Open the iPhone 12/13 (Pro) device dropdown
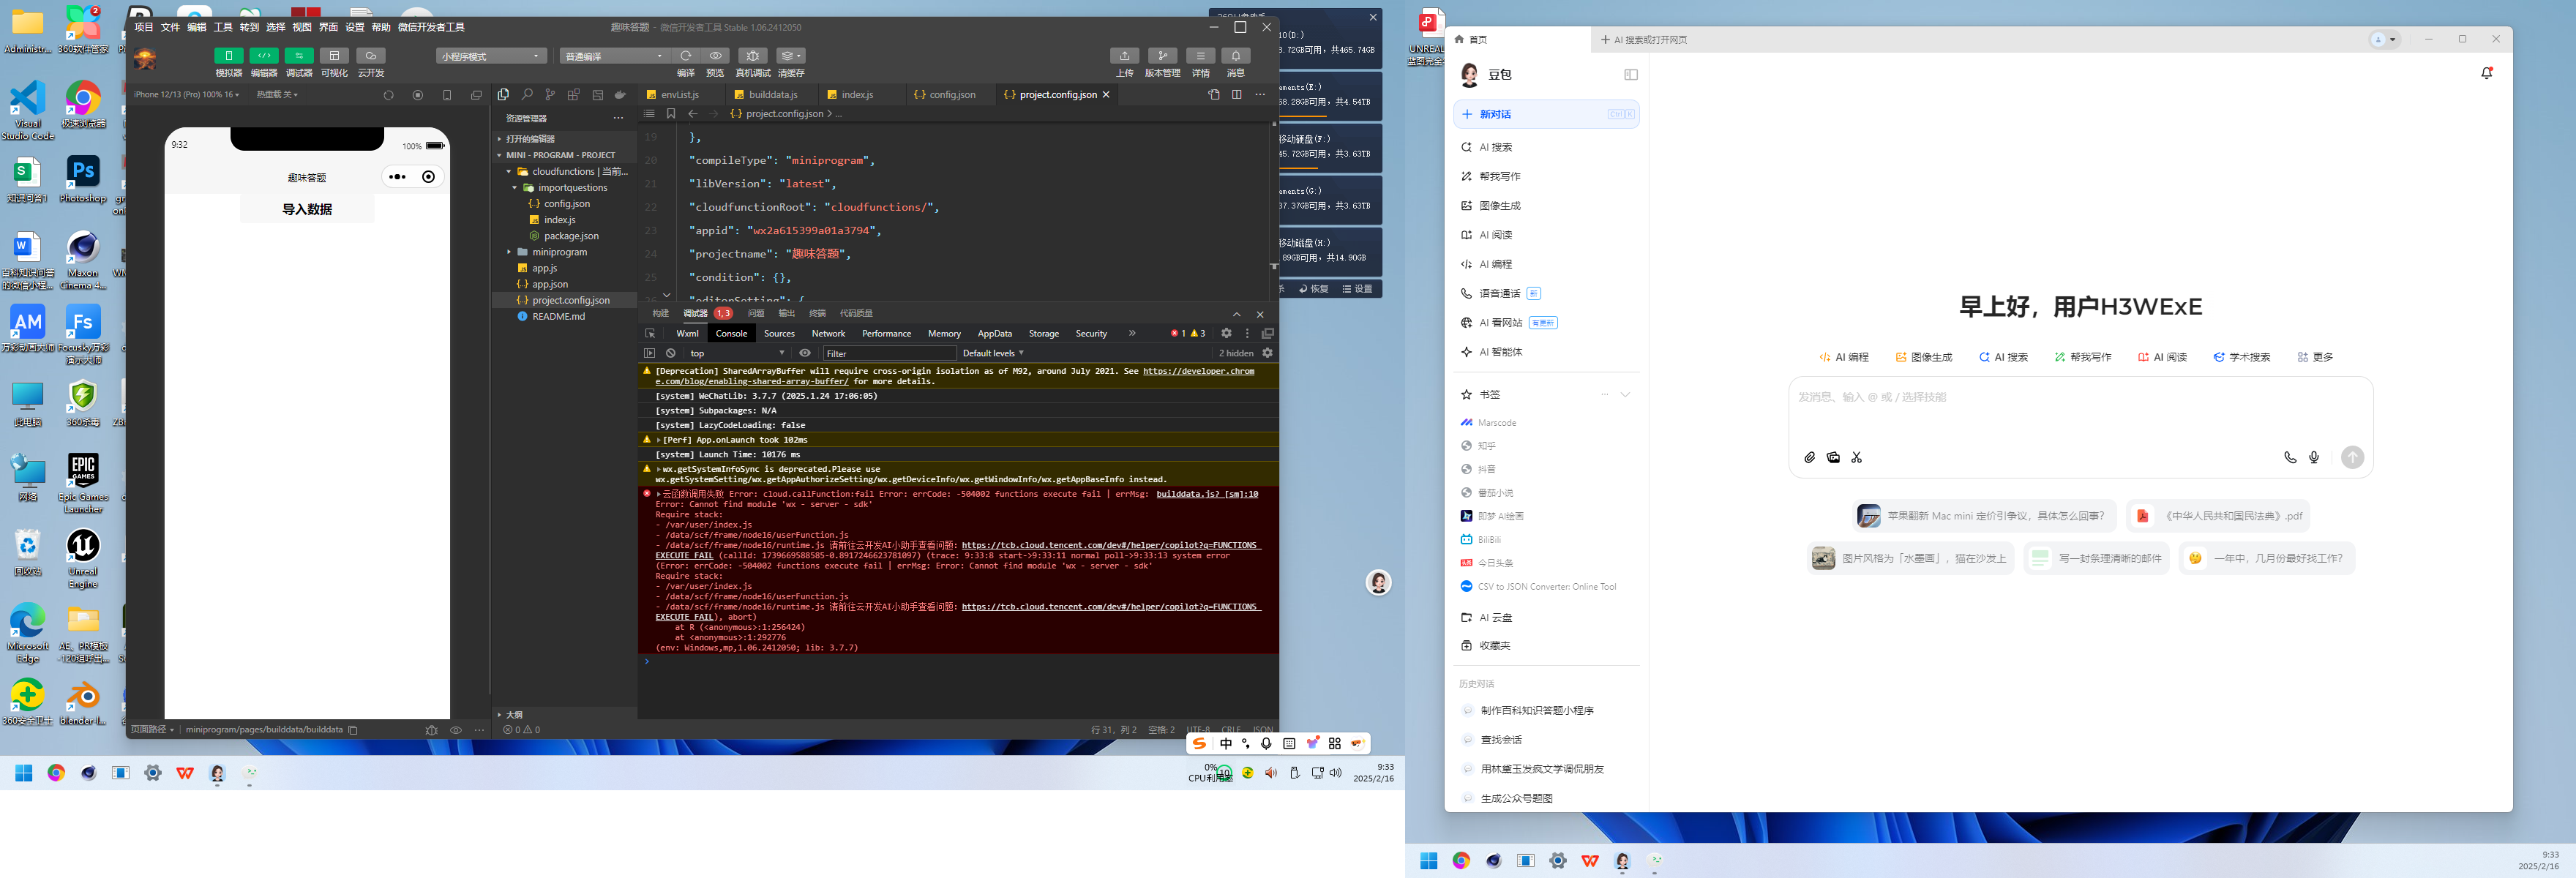The height and width of the screenshot is (878, 2576). pyautogui.click(x=187, y=94)
